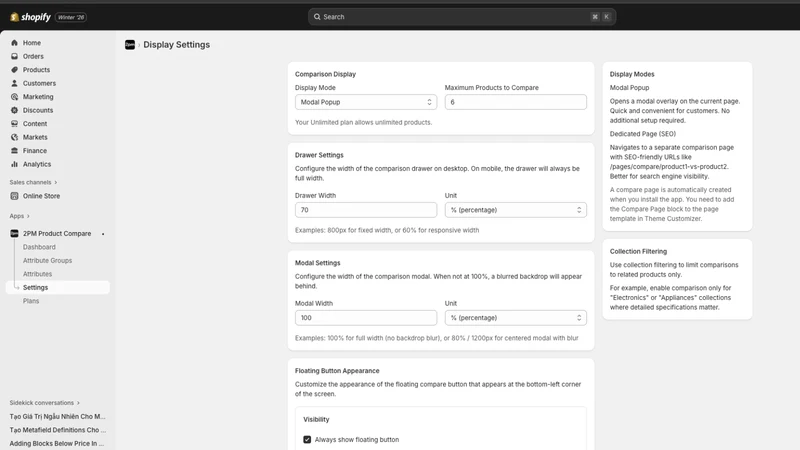Screen dimensions: 800x450
Task: Click 'Dedicated Page (SEO)' text
Action: click(642, 134)
